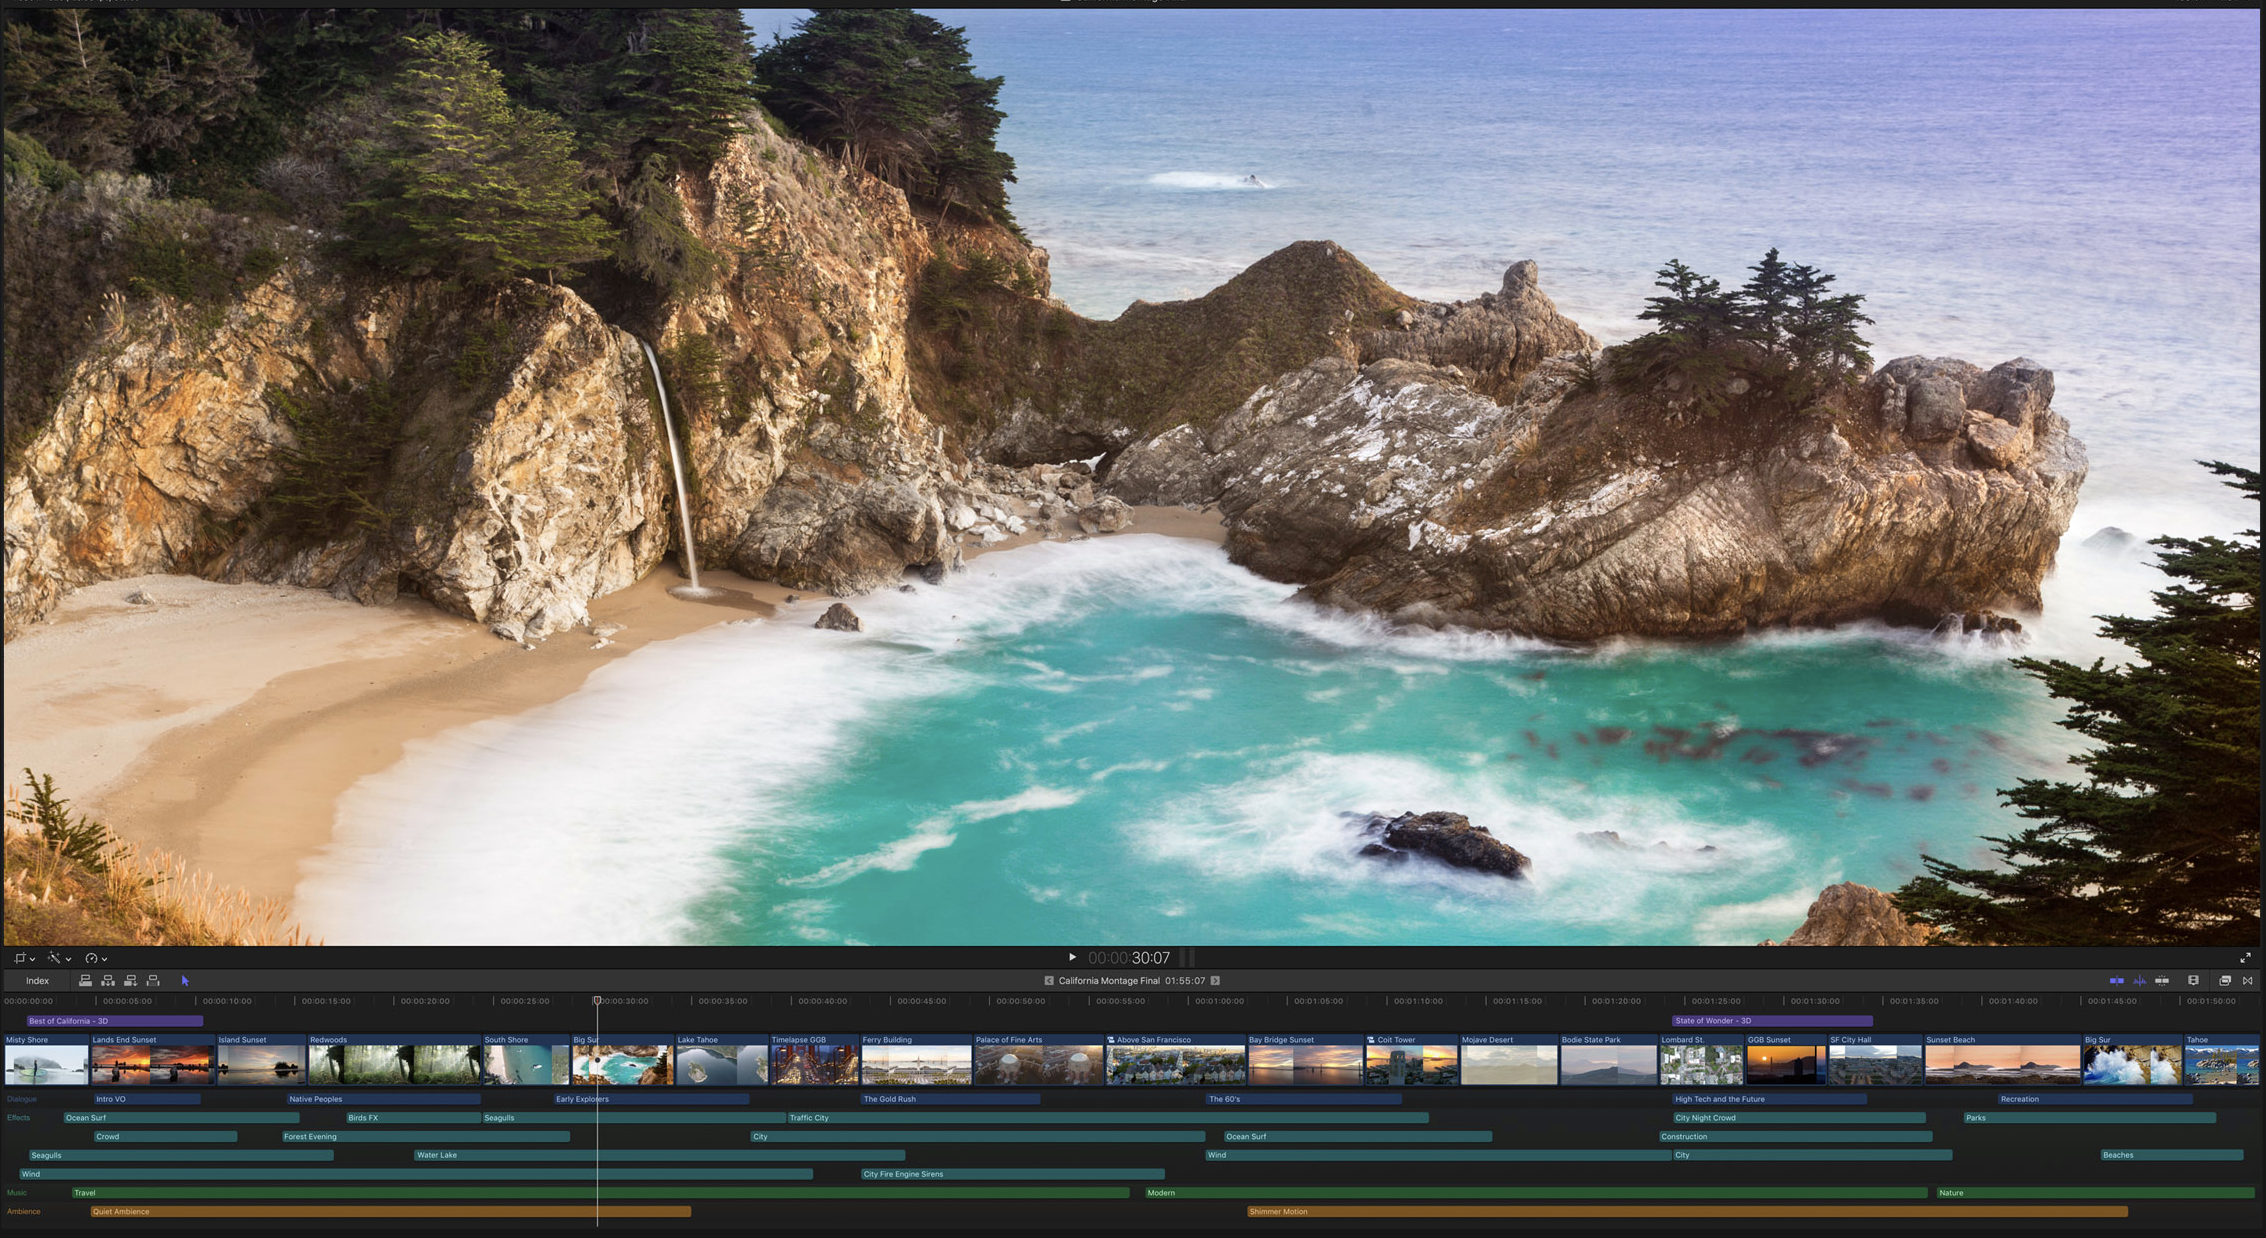Viewport: 2266px width, 1238px height.
Task: Go back in timeline history arrow
Action: tap(1048, 981)
